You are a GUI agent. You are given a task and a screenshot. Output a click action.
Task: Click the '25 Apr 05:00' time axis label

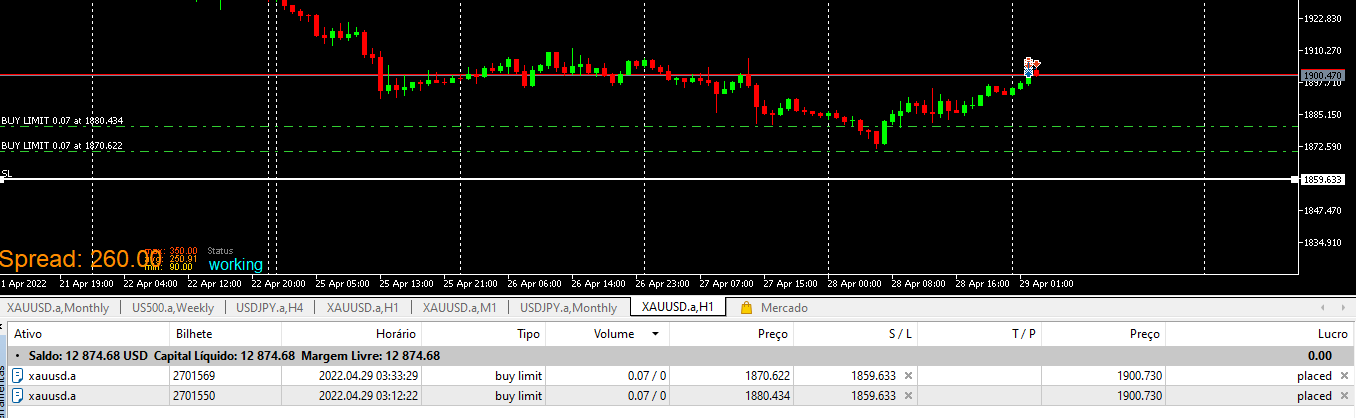click(x=341, y=283)
